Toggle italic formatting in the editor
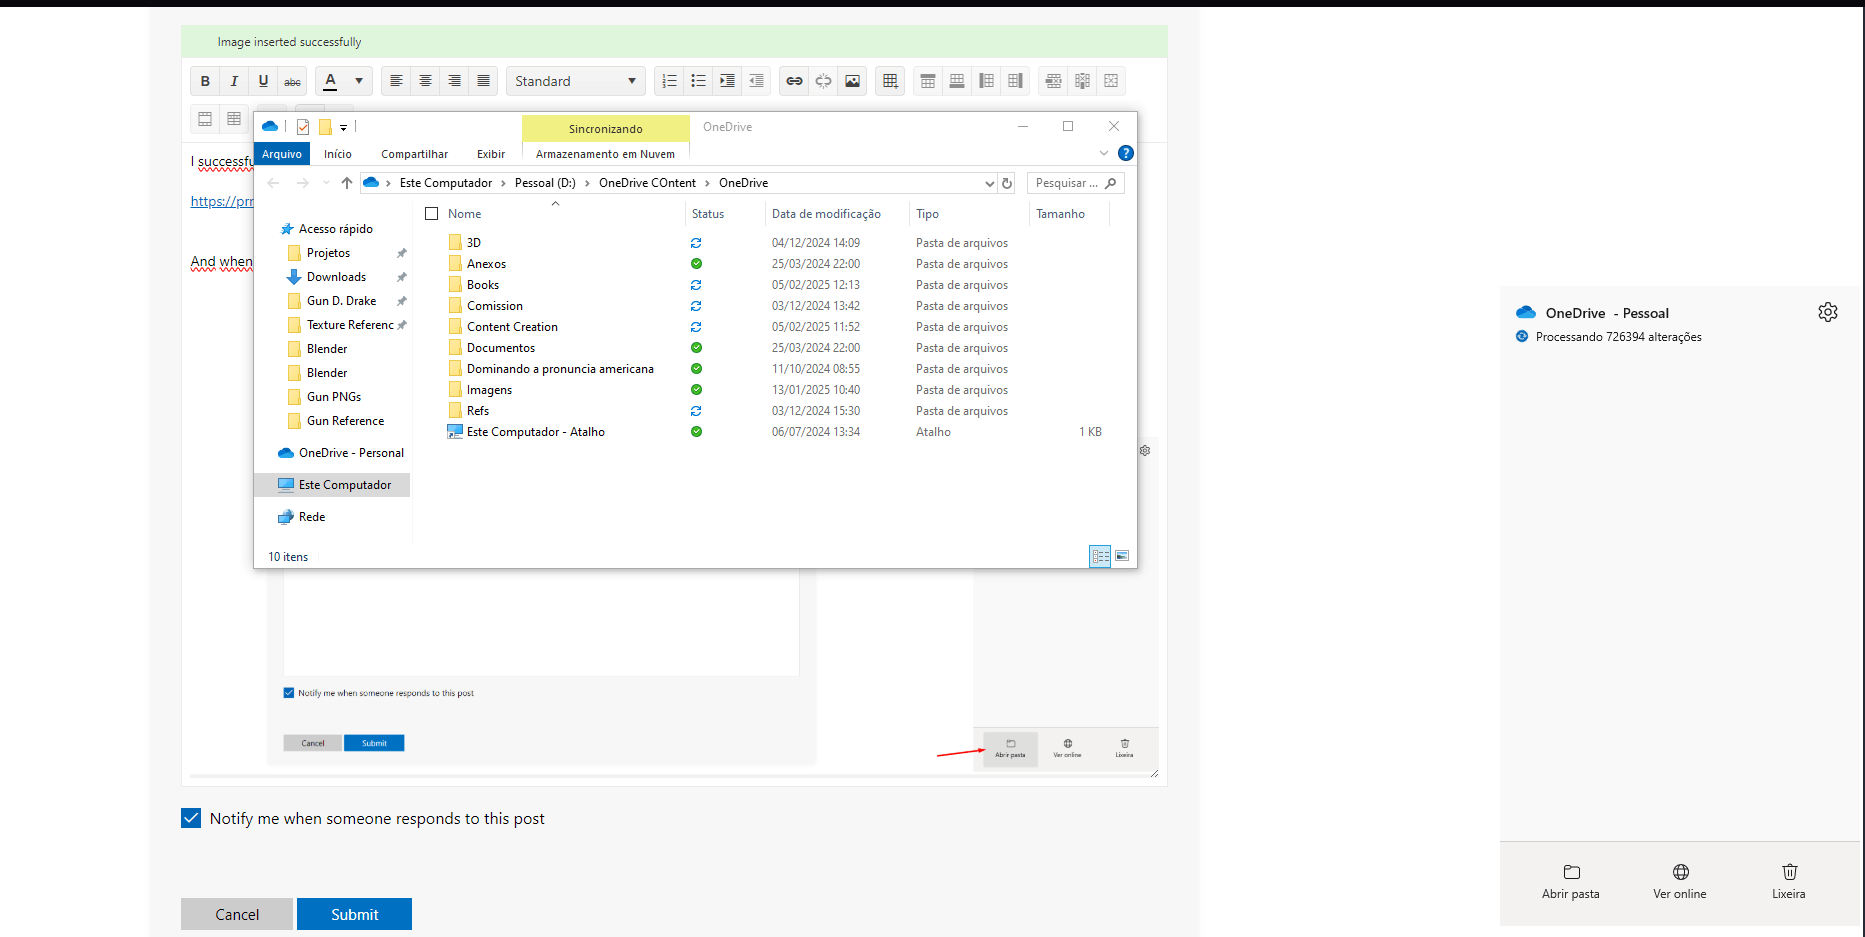Viewport: 1865px width, 937px height. (234, 81)
